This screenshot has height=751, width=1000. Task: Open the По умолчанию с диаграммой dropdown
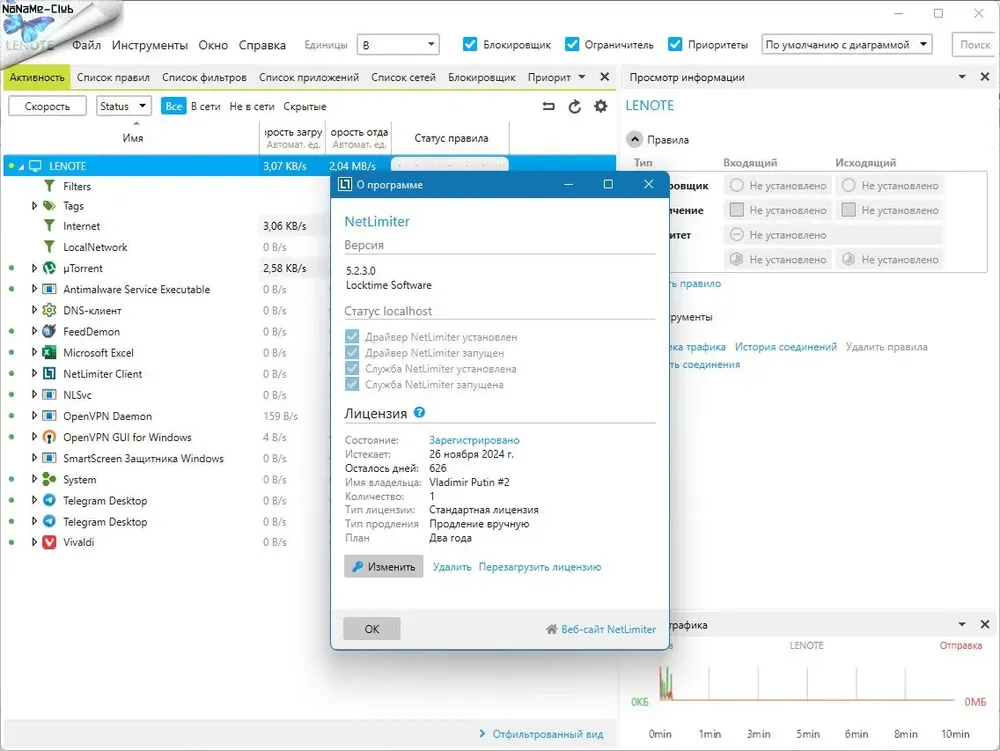click(x=847, y=45)
